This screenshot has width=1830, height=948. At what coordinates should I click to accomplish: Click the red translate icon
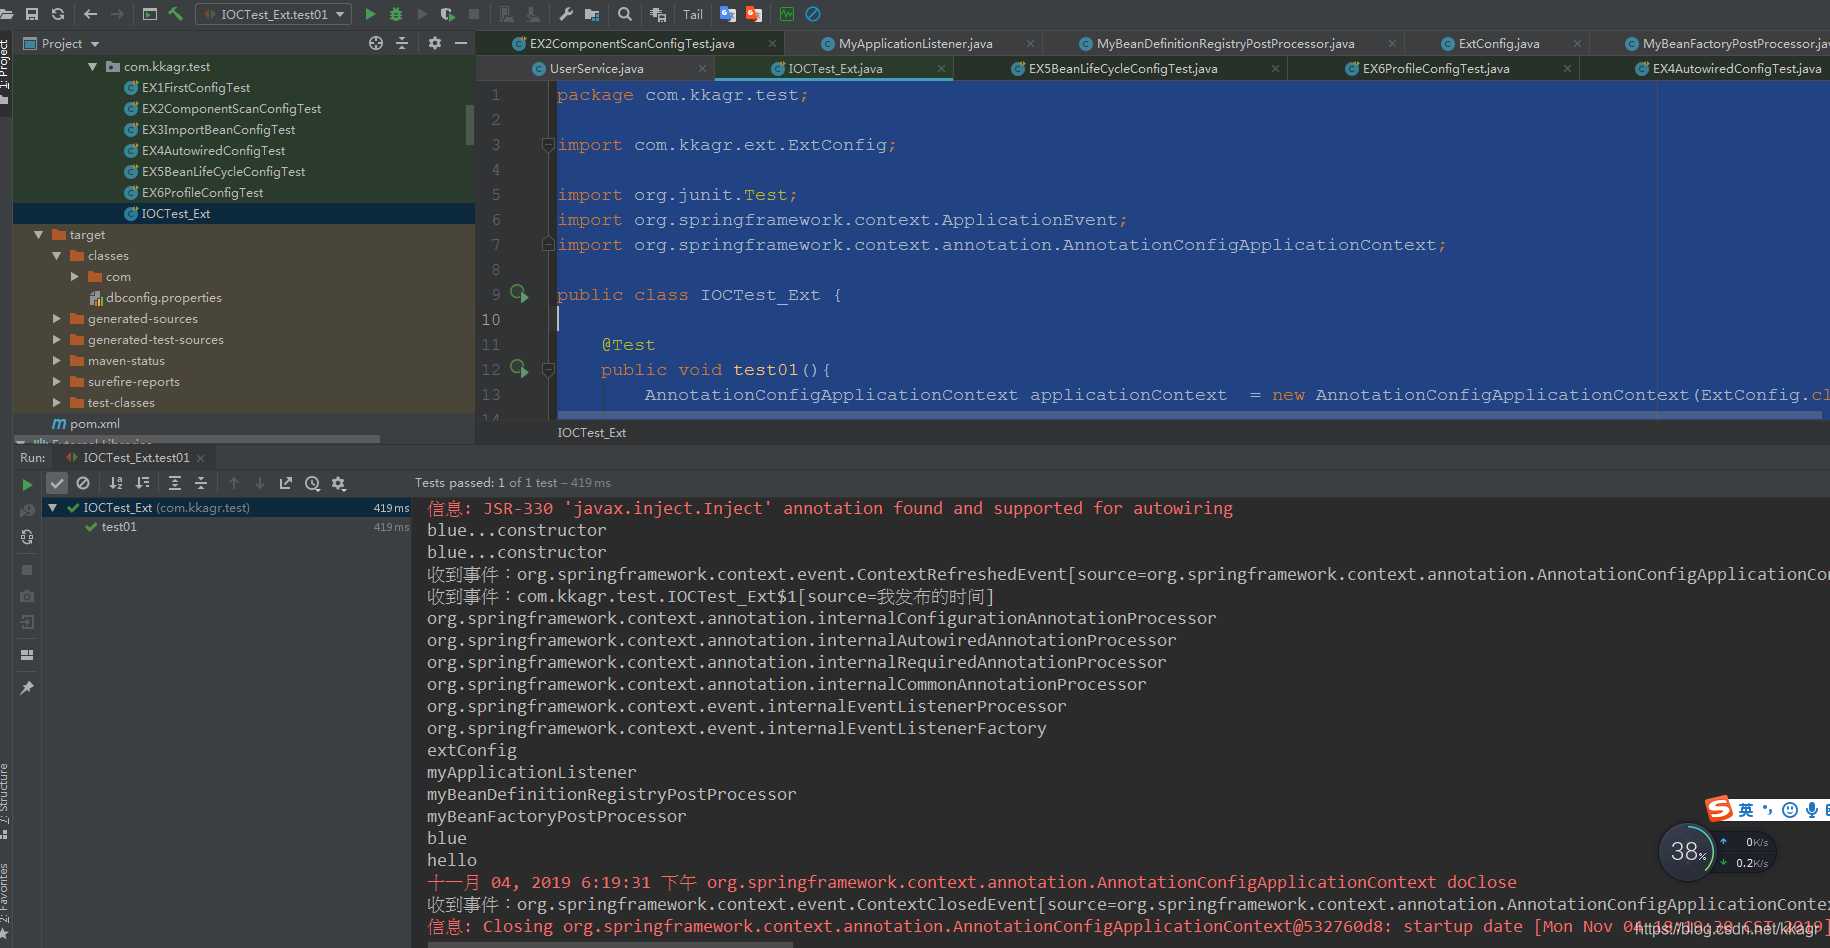(x=754, y=14)
